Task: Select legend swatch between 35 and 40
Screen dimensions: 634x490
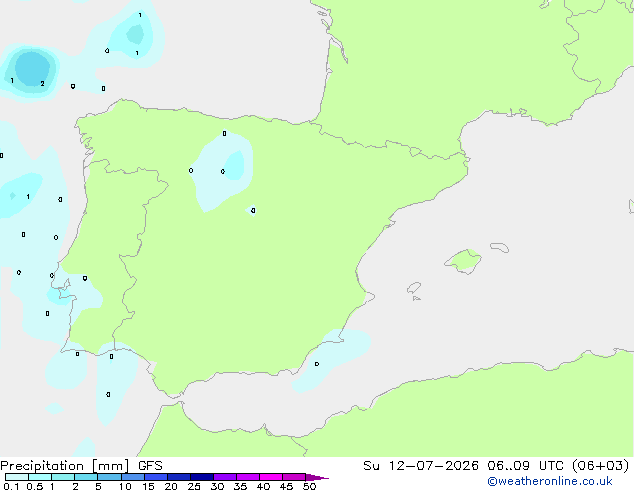Action: 247,477
